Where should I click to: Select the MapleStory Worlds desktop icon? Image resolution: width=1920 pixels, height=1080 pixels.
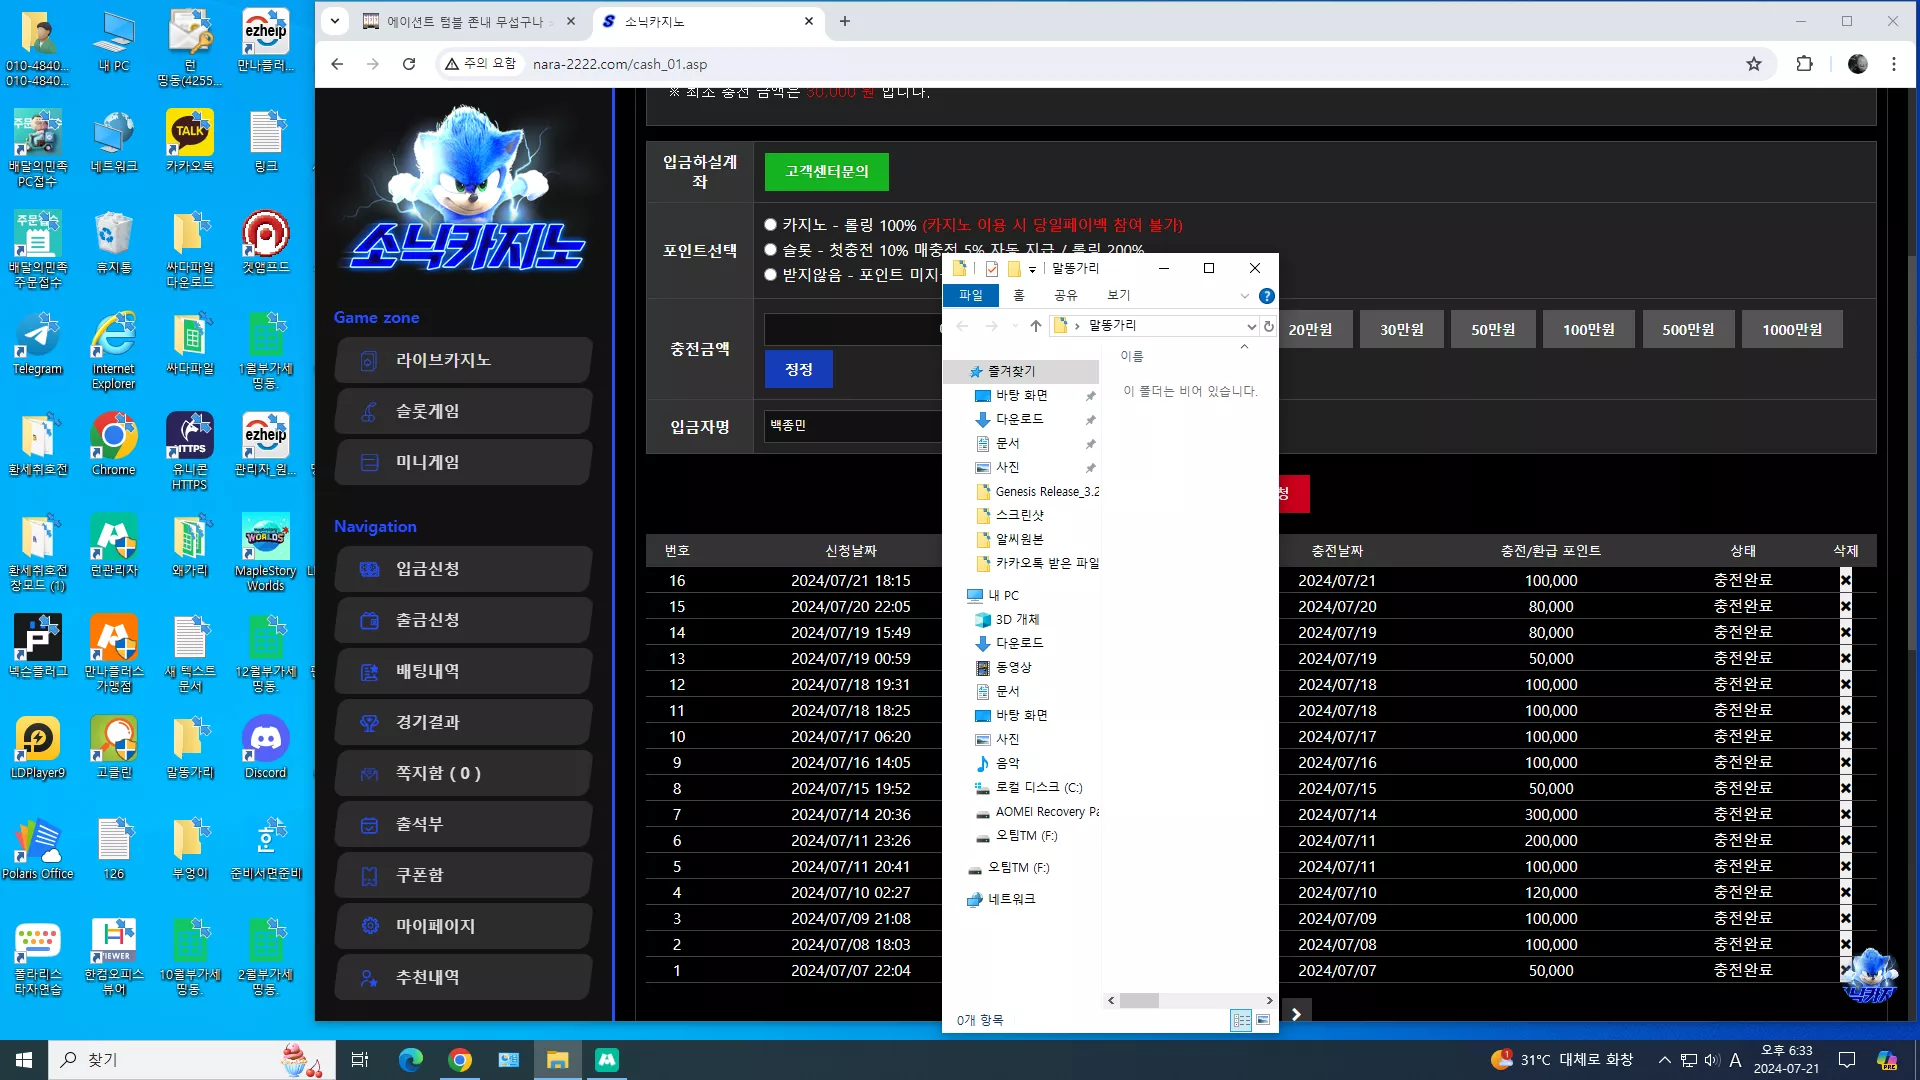click(x=266, y=553)
